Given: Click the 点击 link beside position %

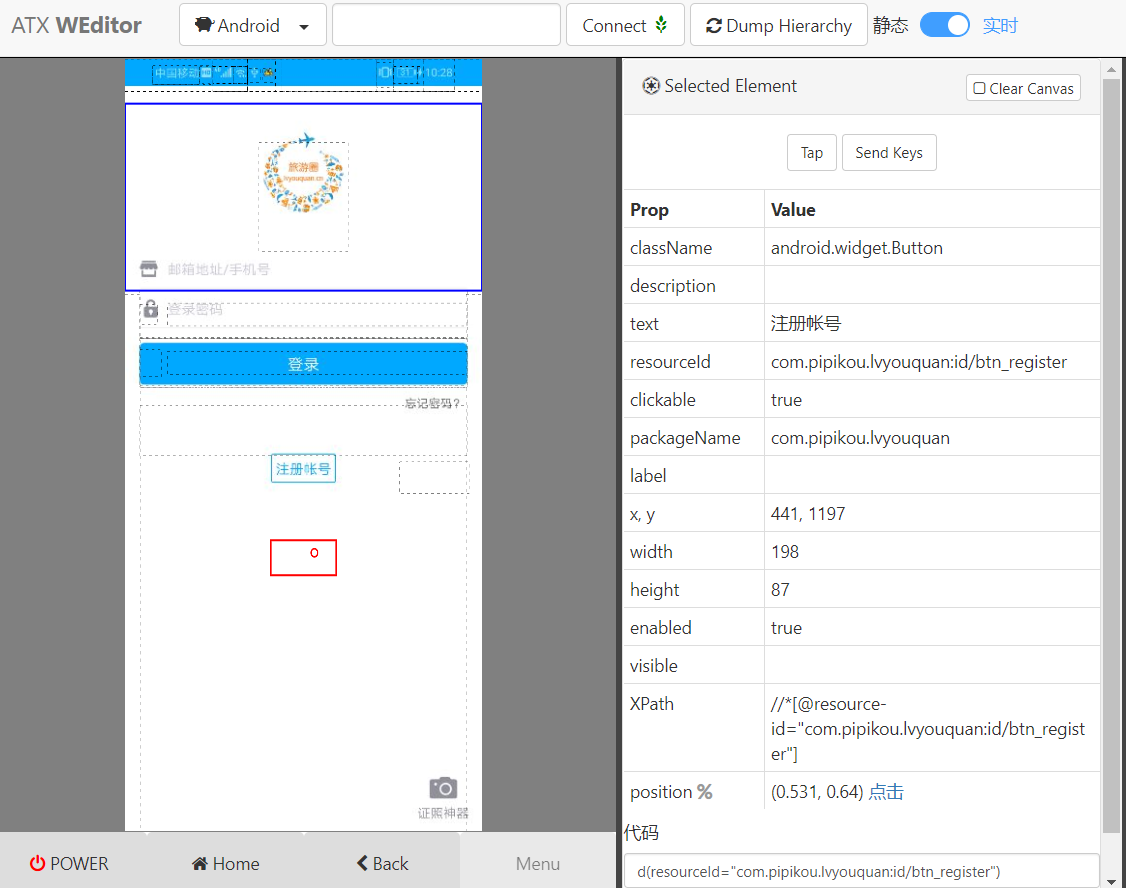Looking at the screenshot, I should point(884,791).
